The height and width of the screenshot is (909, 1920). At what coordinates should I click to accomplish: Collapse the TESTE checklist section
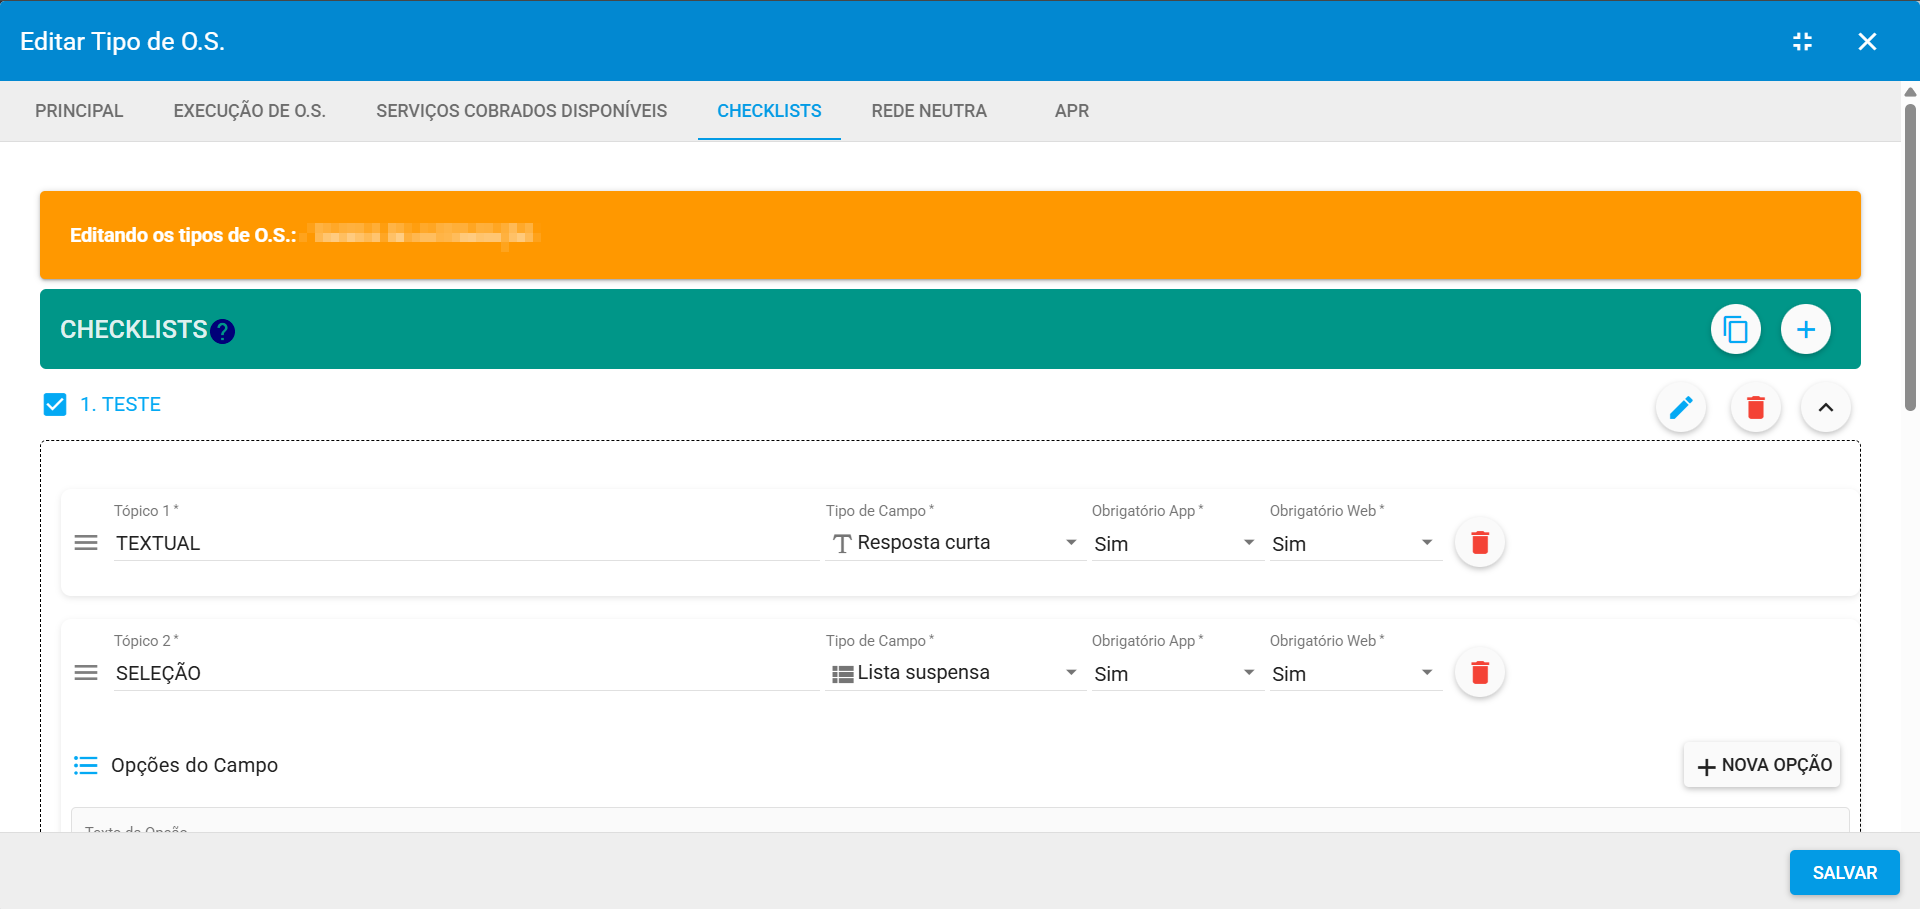pyautogui.click(x=1825, y=408)
